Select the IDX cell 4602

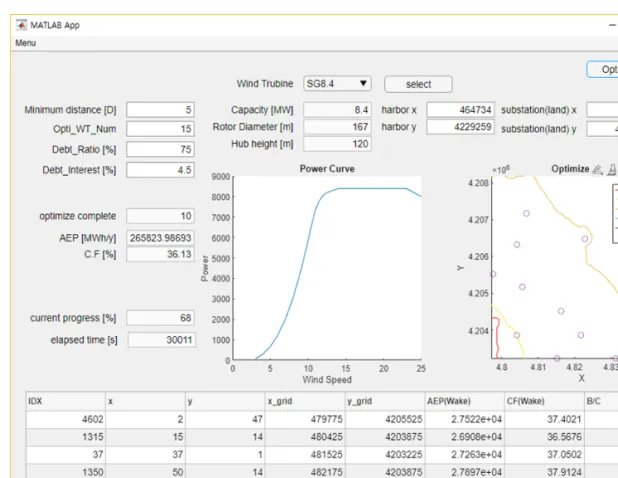(66, 419)
